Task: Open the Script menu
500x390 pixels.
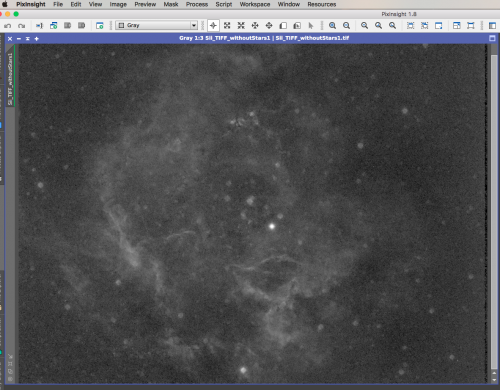Action: click(x=224, y=4)
